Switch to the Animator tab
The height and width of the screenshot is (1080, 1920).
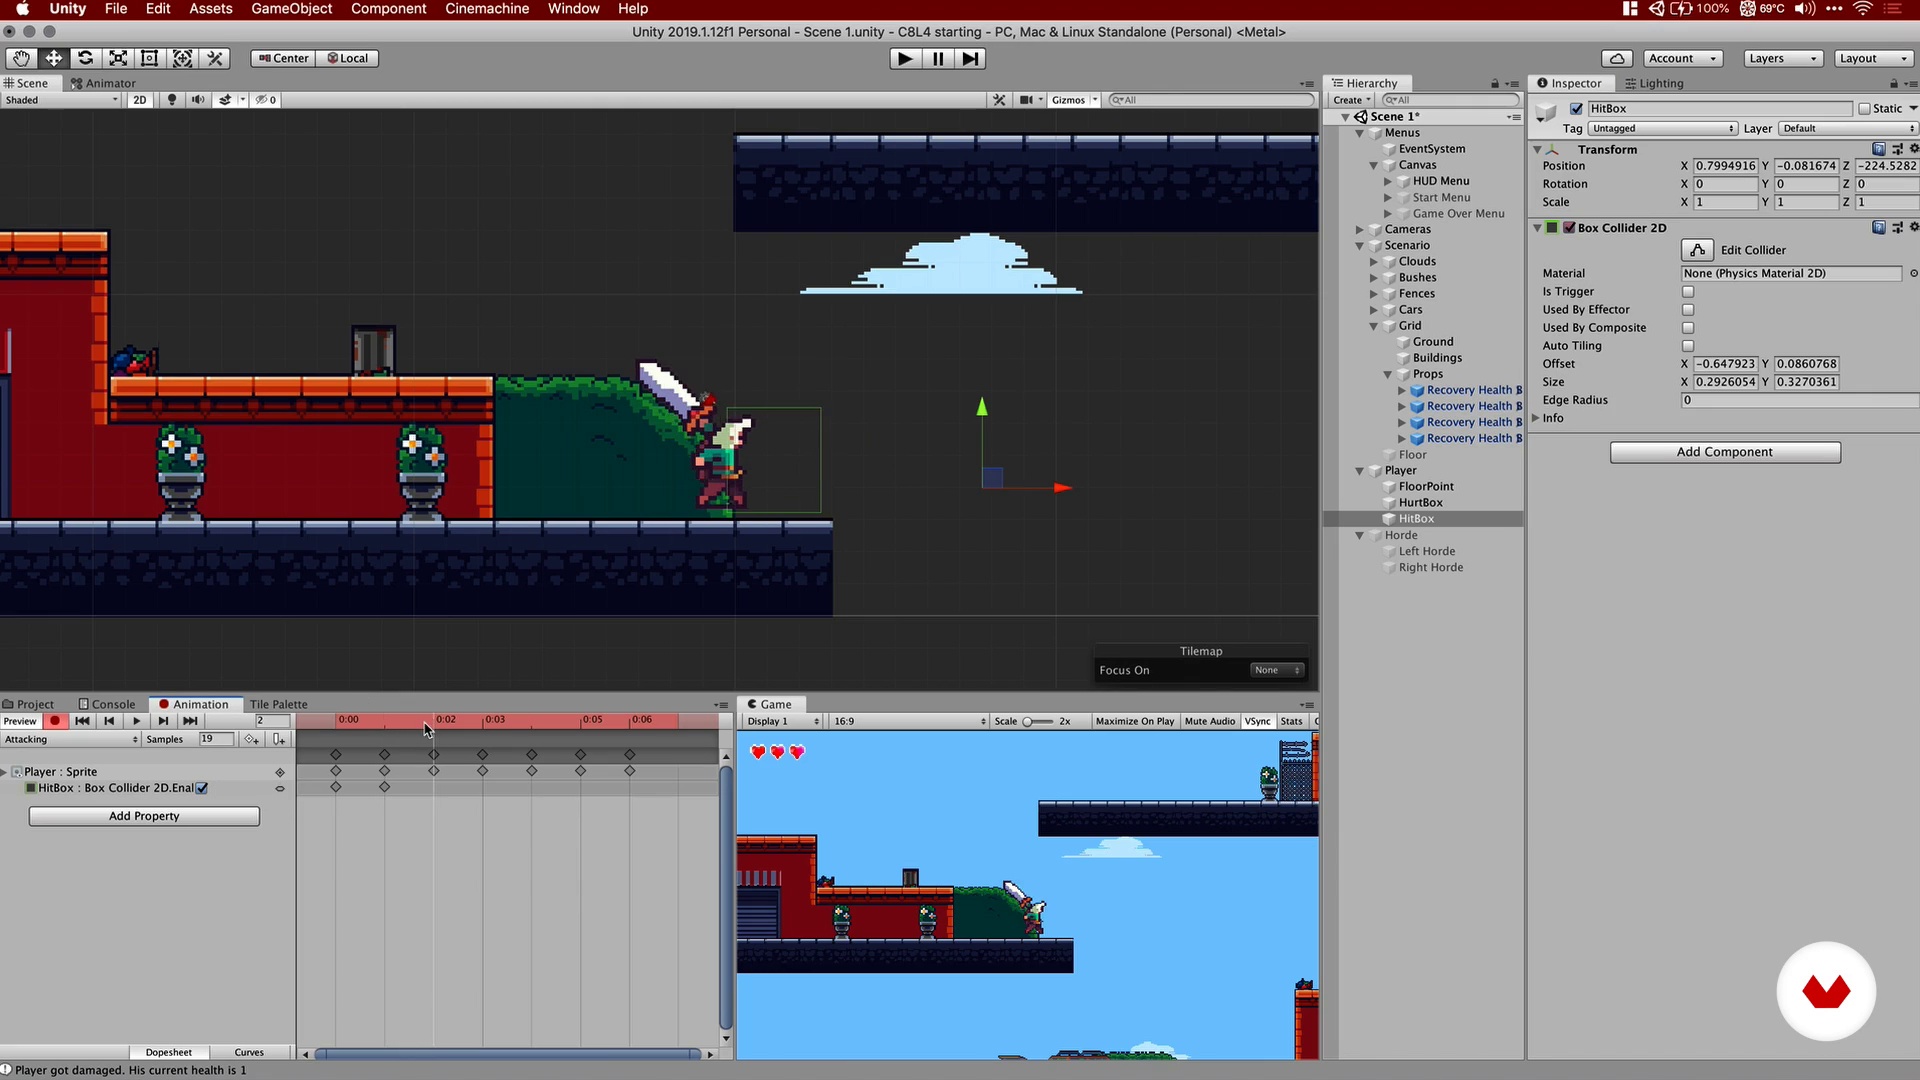[x=103, y=83]
